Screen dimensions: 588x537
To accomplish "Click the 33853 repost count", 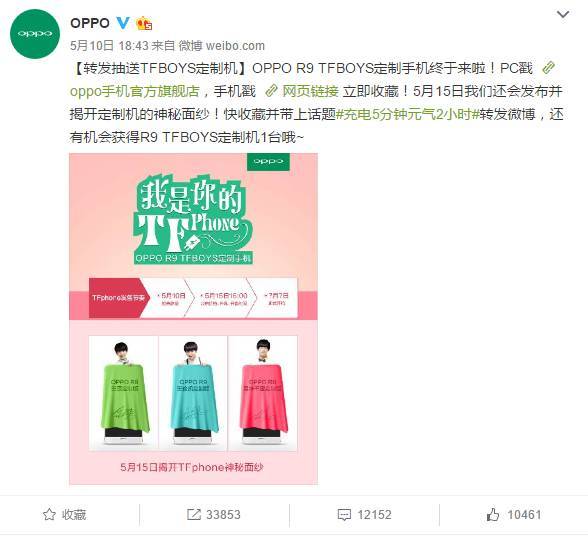I will [223, 514].
